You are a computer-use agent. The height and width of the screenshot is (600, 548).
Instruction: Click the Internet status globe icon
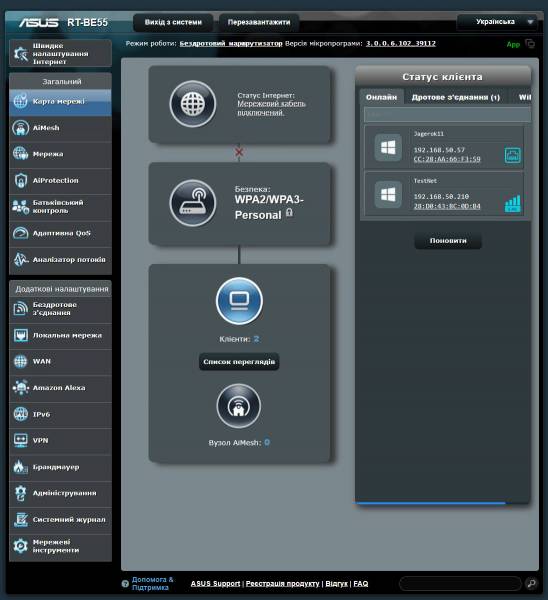click(193, 104)
